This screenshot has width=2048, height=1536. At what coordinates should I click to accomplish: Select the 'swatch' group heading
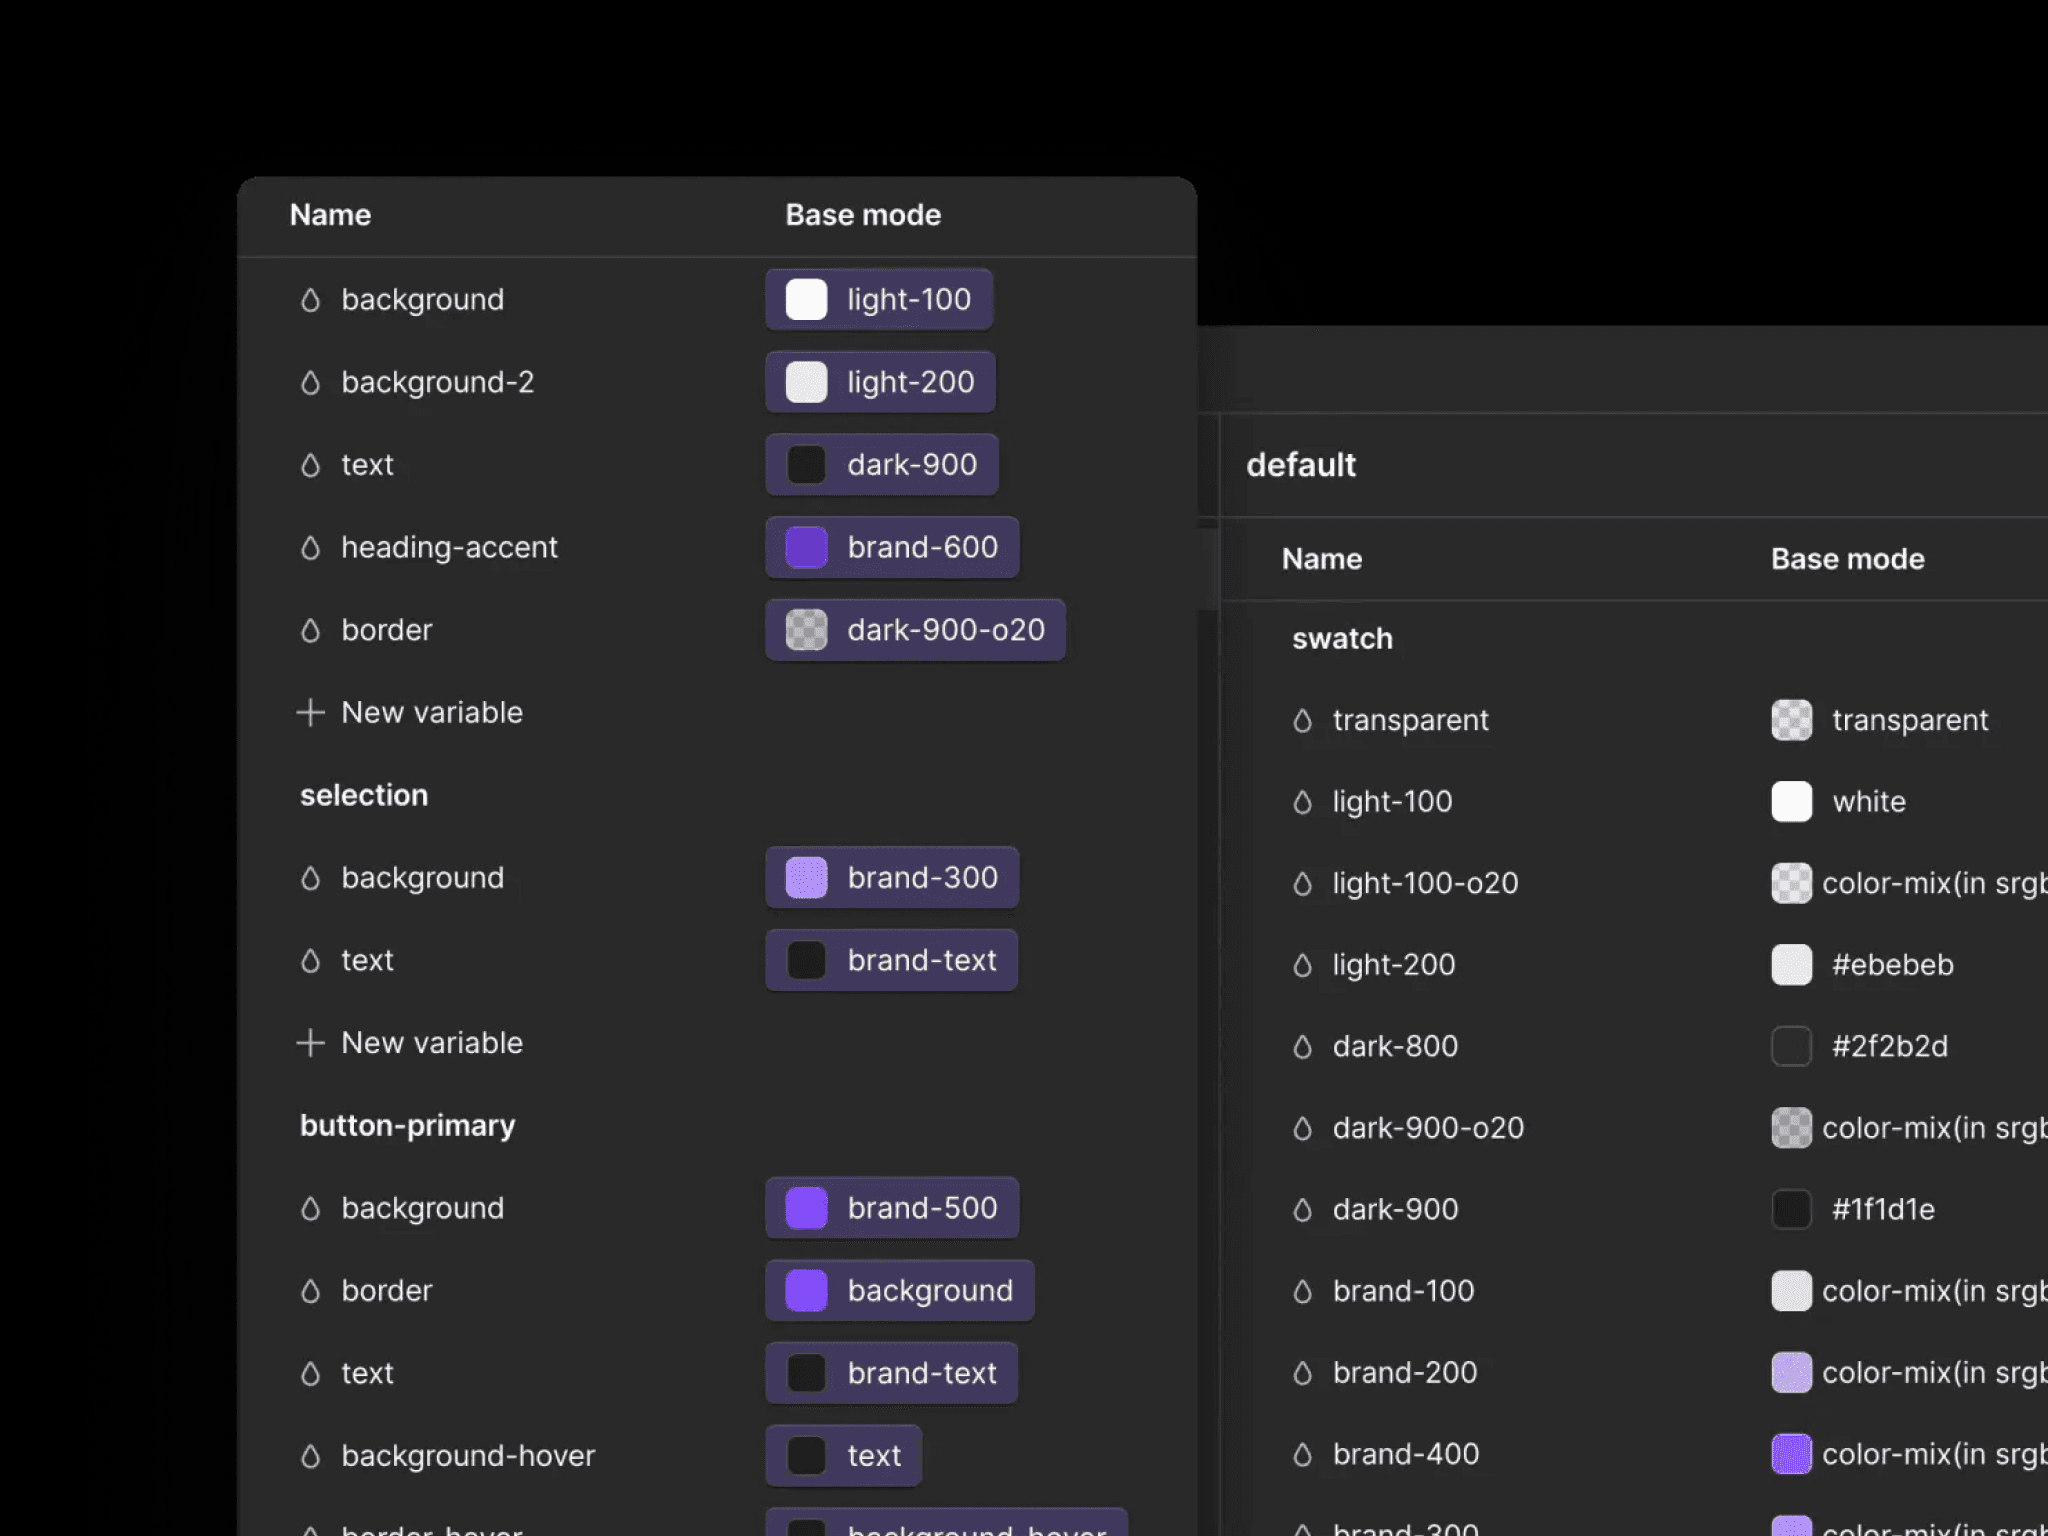click(1342, 639)
